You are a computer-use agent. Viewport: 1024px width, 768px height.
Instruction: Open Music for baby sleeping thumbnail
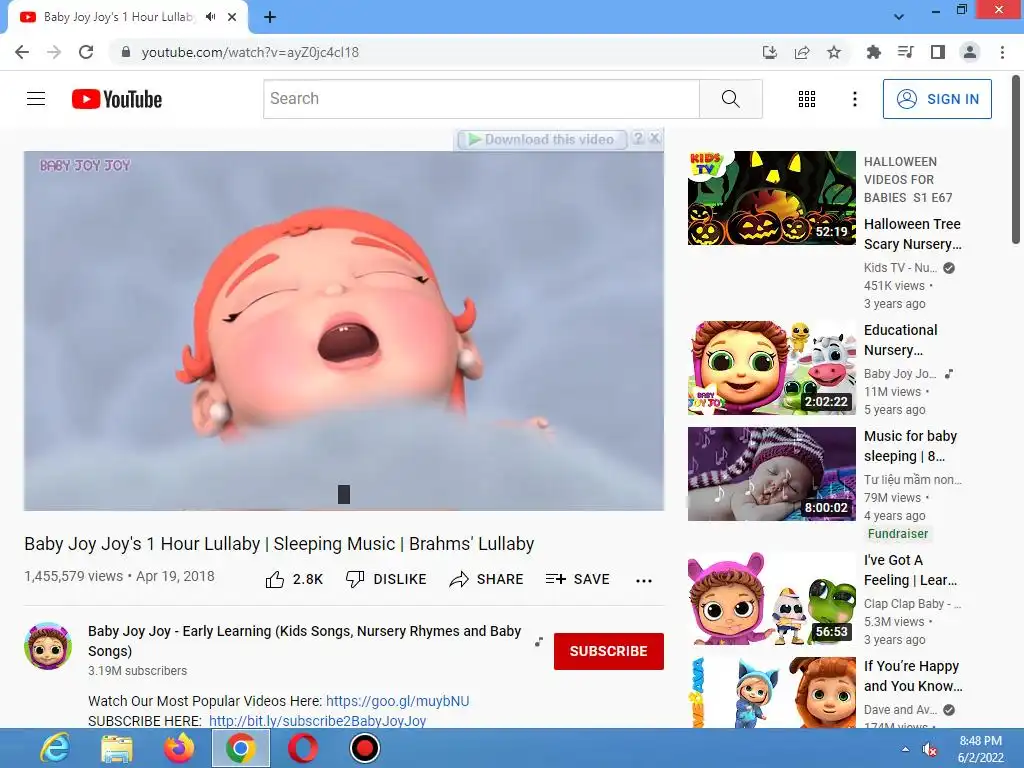771,473
